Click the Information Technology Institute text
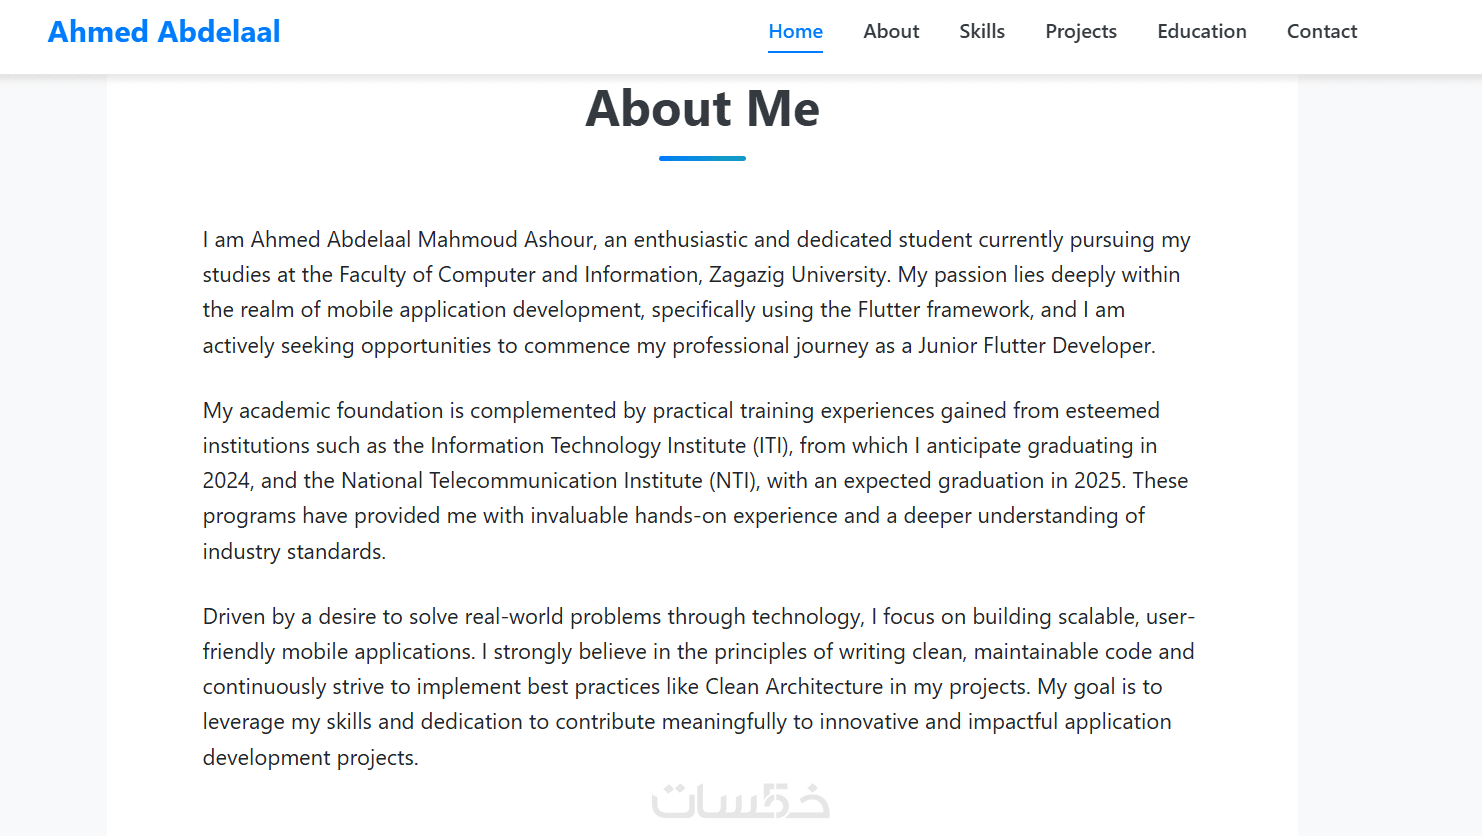This screenshot has width=1482, height=836. pyautogui.click(x=588, y=446)
